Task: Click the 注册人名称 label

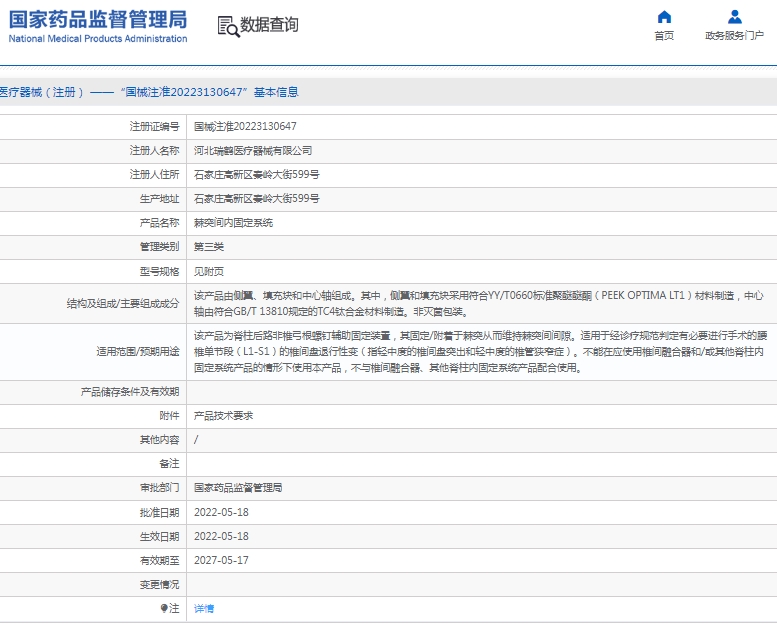Action: [x=155, y=151]
